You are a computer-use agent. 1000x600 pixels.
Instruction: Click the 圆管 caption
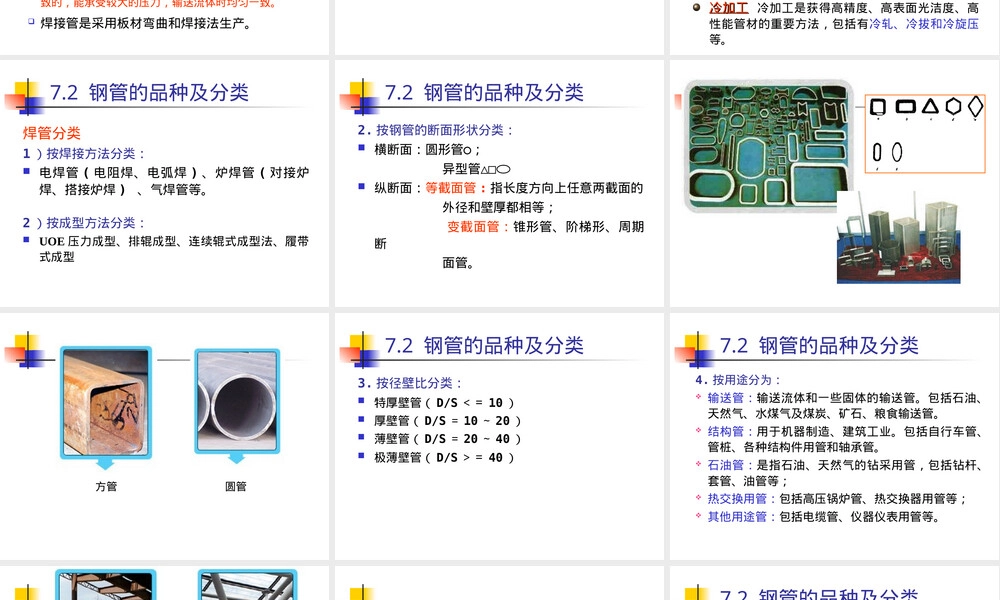tap(236, 487)
